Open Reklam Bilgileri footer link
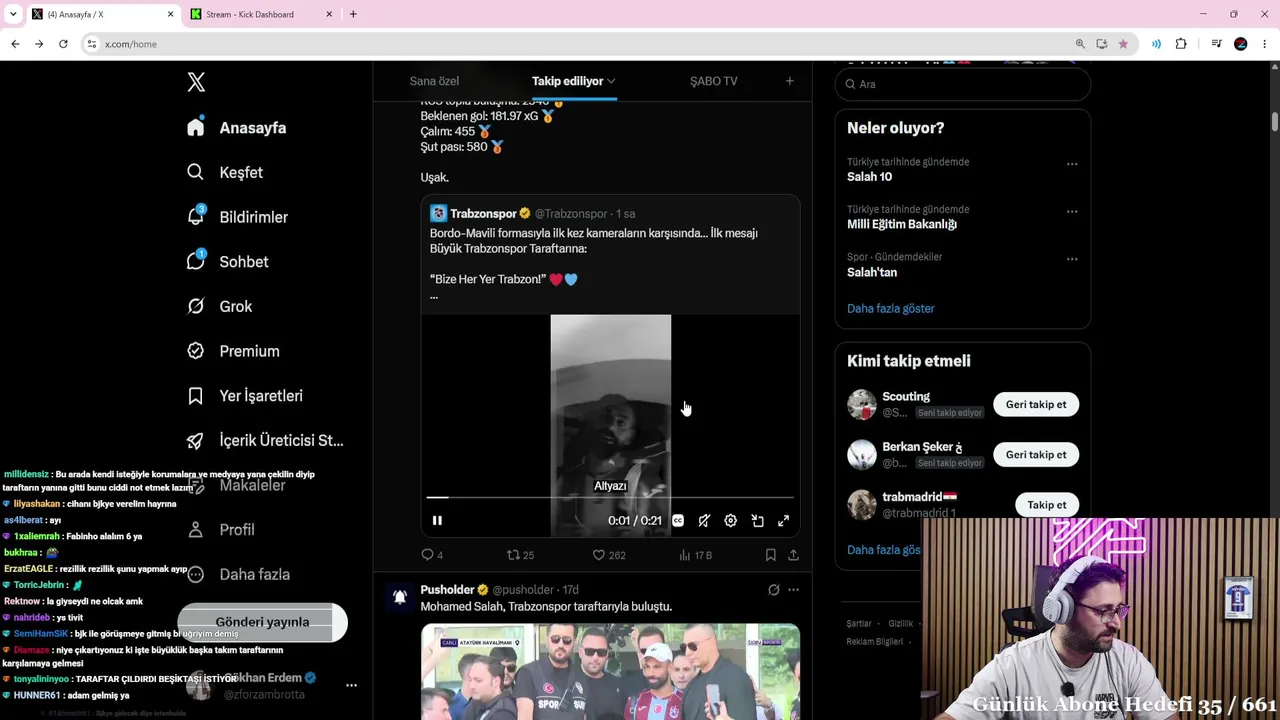 [x=875, y=642]
